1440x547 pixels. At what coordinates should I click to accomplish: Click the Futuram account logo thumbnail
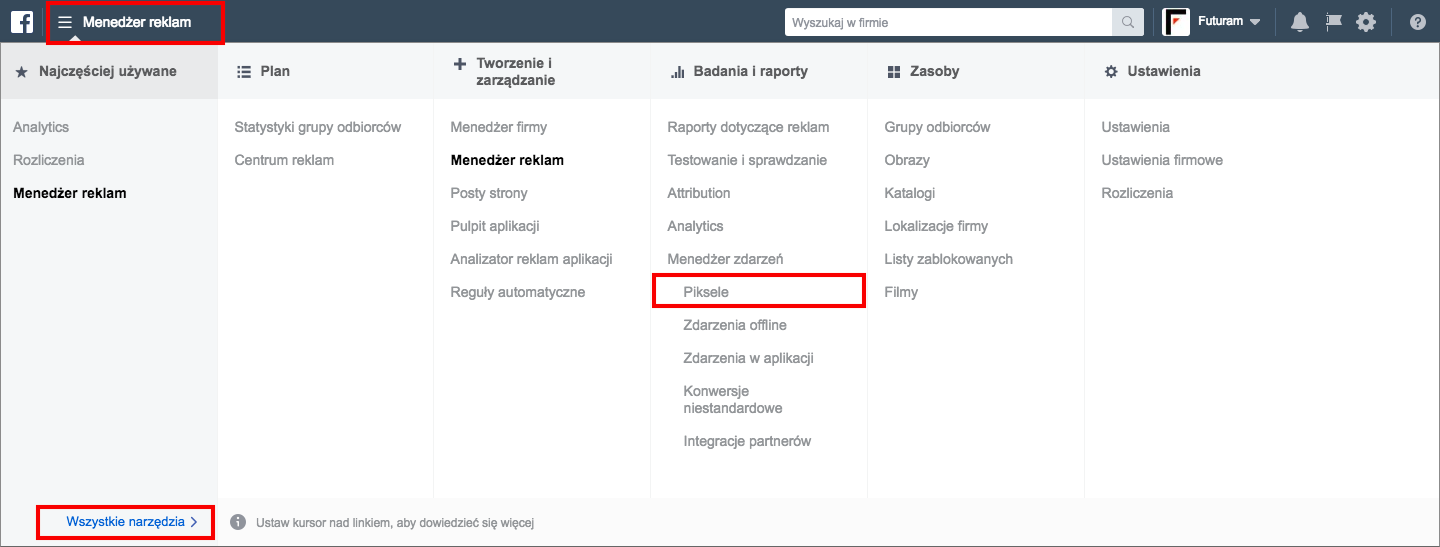[x=1176, y=22]
